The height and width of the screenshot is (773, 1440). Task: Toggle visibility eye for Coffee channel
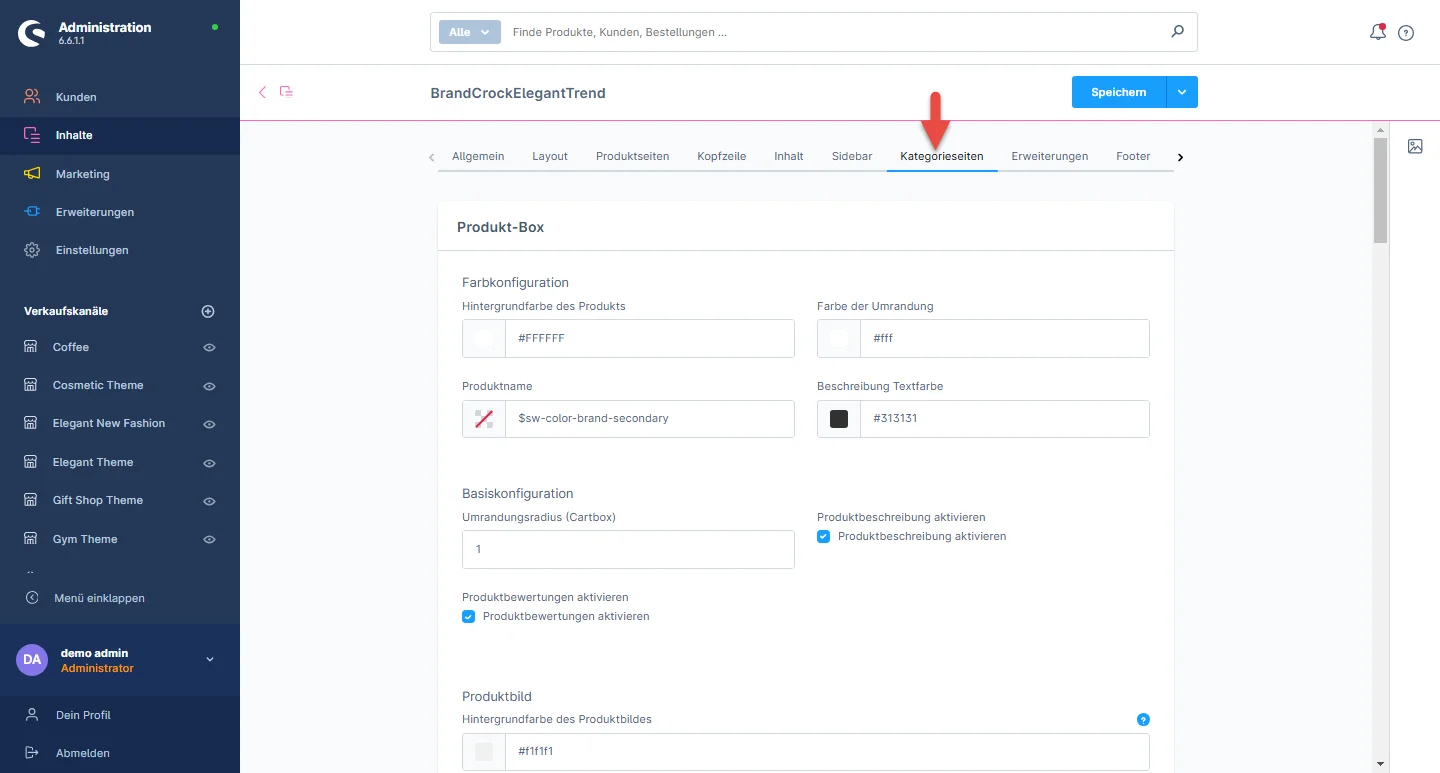click(209, 348)
